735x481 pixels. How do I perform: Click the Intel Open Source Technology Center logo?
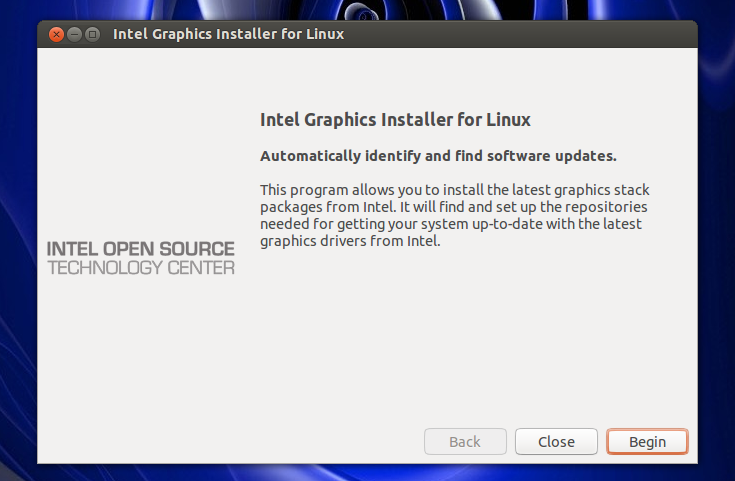click(x=141, y=258)
